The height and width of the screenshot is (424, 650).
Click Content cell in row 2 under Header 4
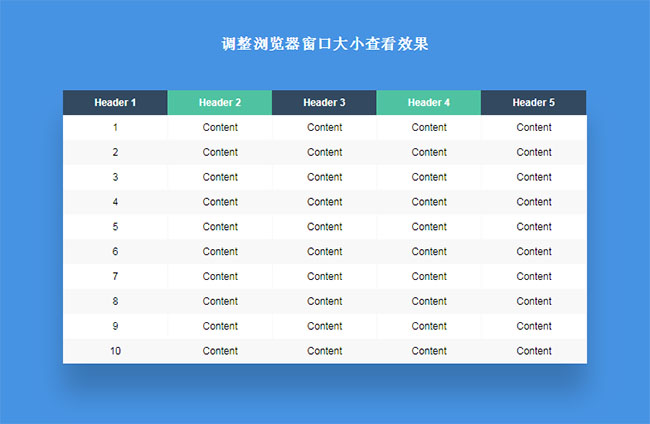(429, 152)
